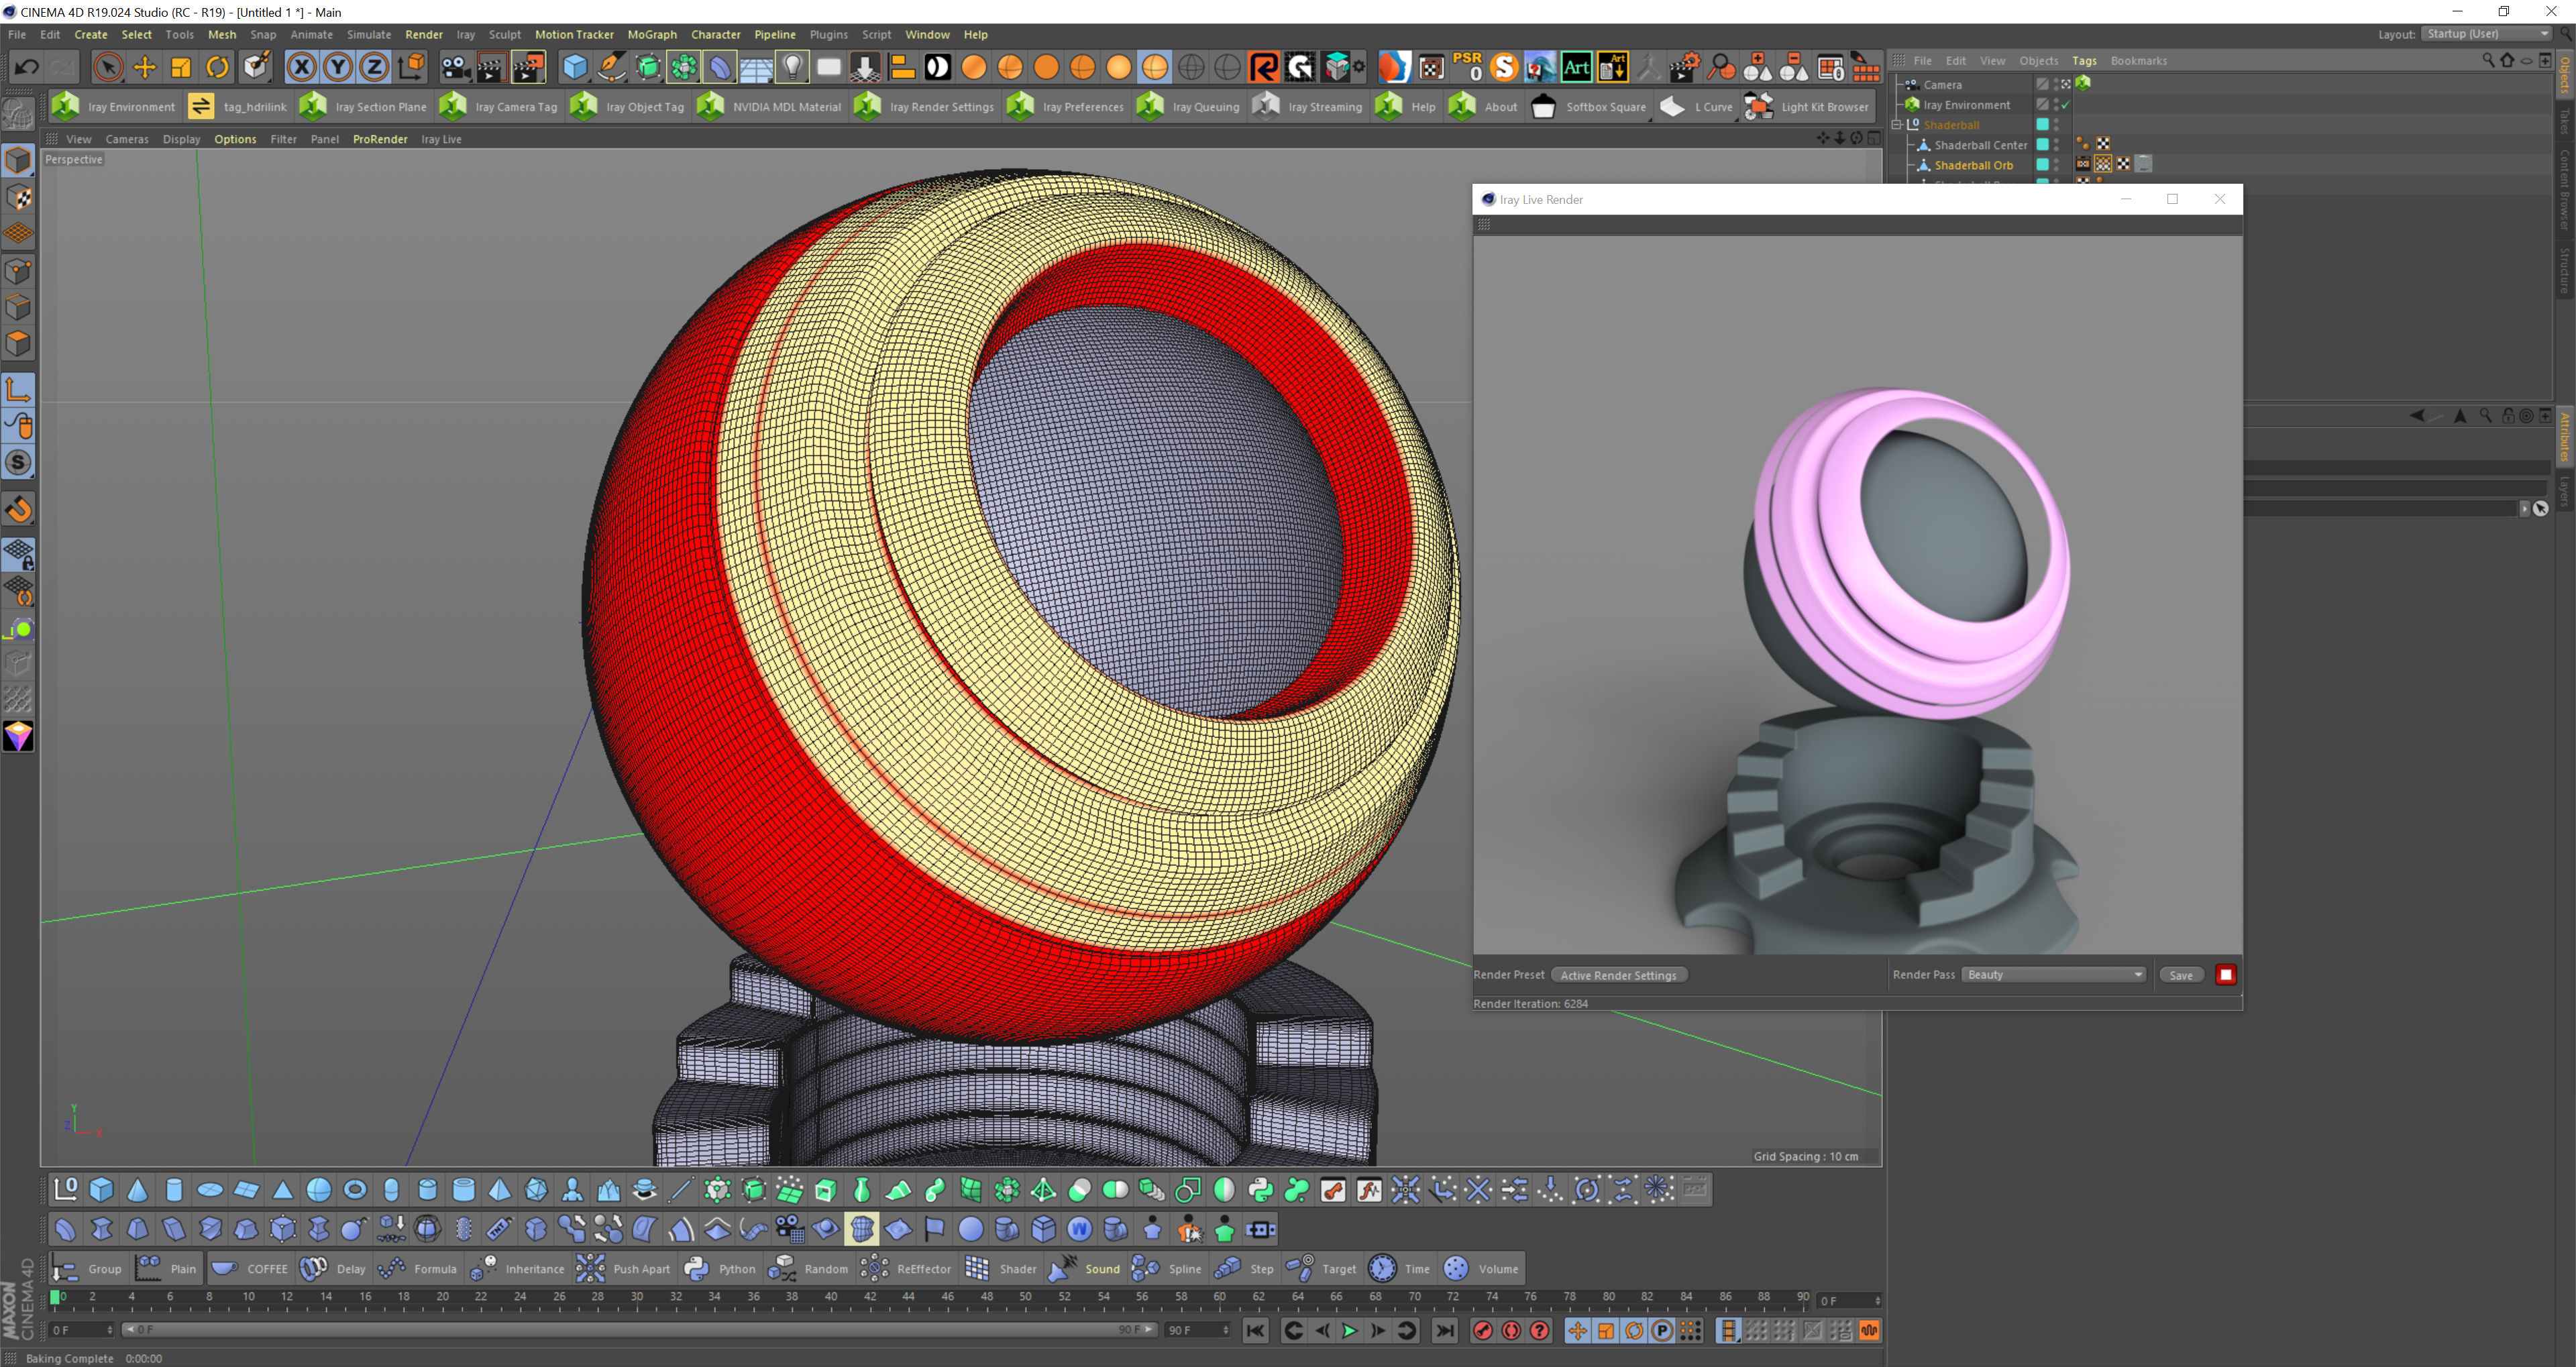Open Active Render Settings preset selector
This screenshot has height=1367, width=2576.
[1618, 975]
